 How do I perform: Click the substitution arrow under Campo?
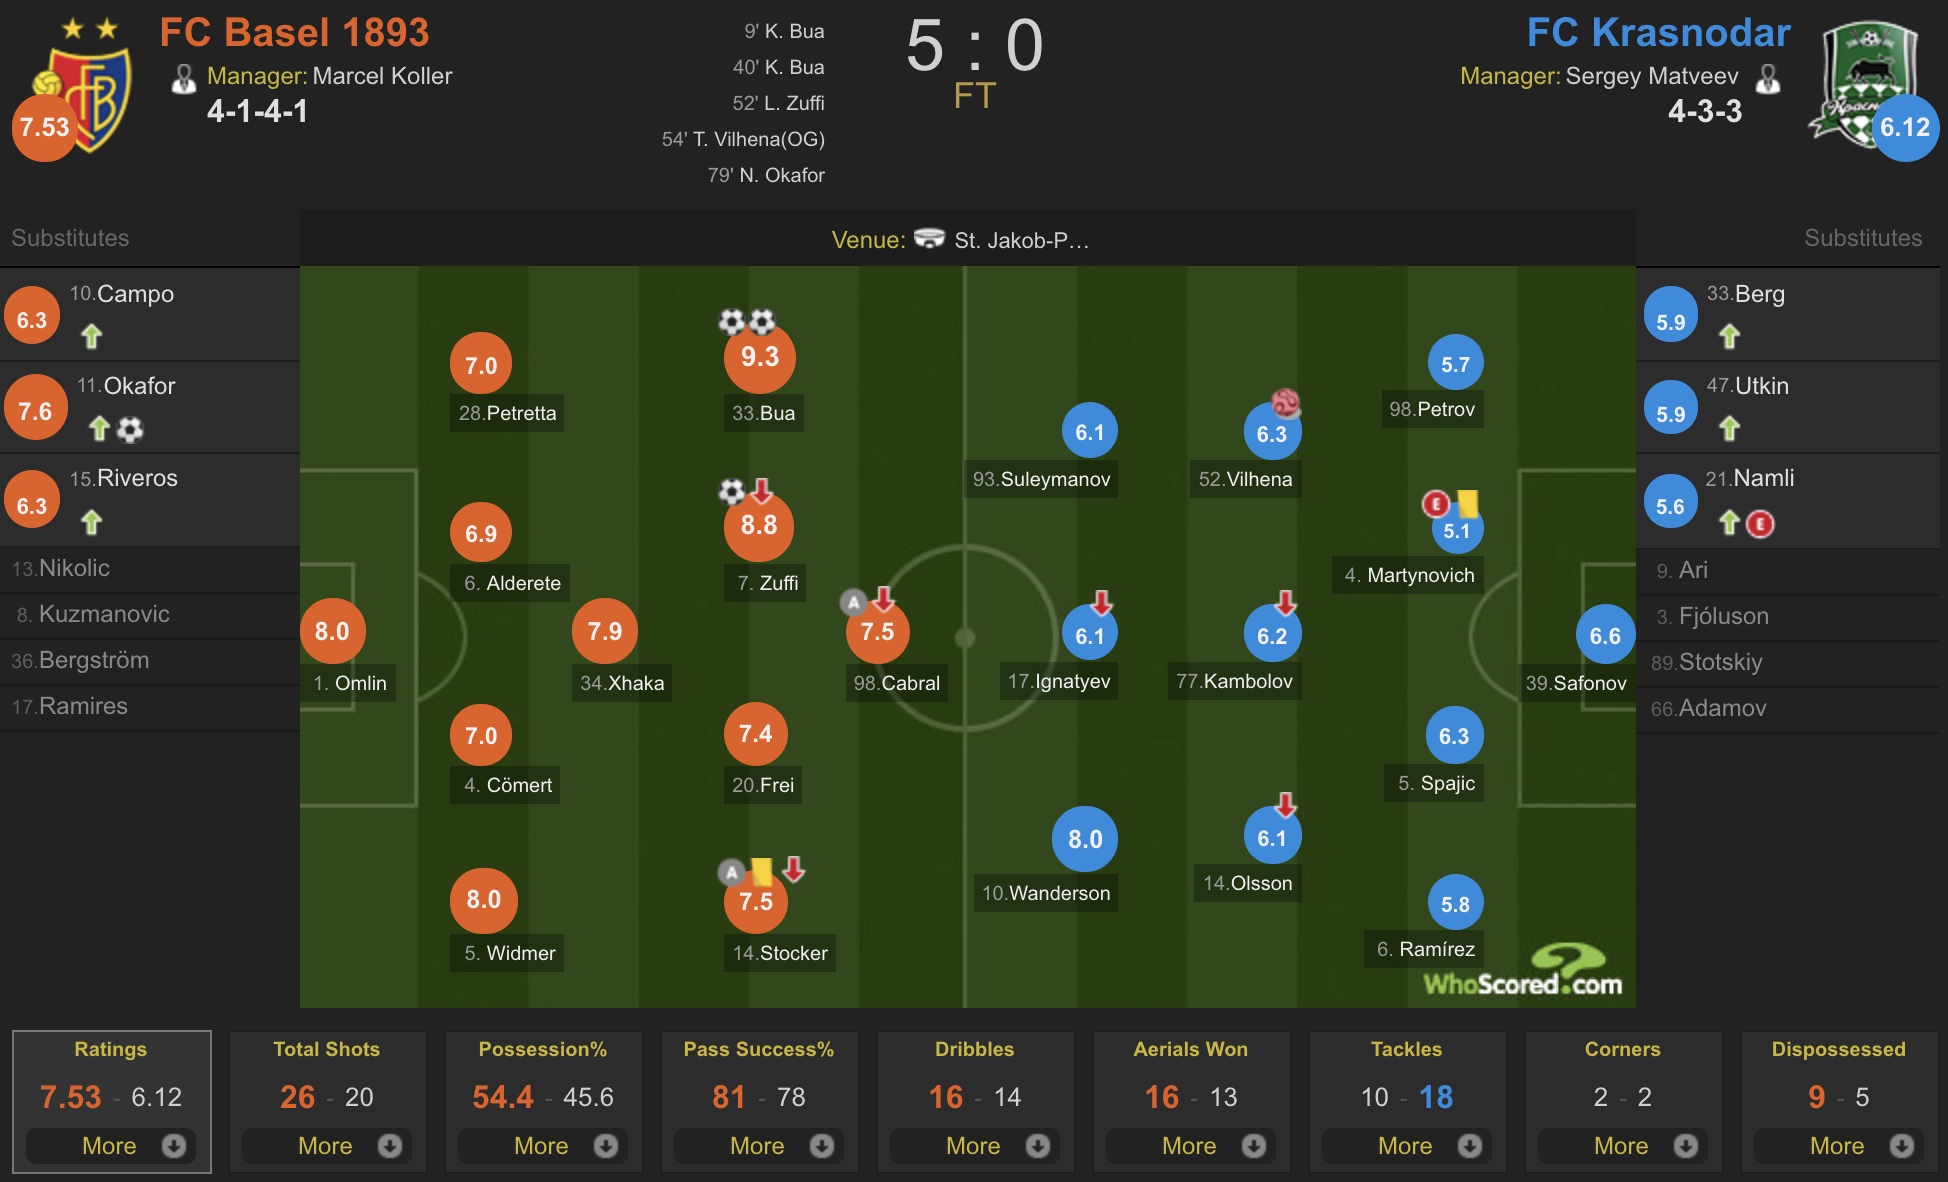click(x=91, y=336)
